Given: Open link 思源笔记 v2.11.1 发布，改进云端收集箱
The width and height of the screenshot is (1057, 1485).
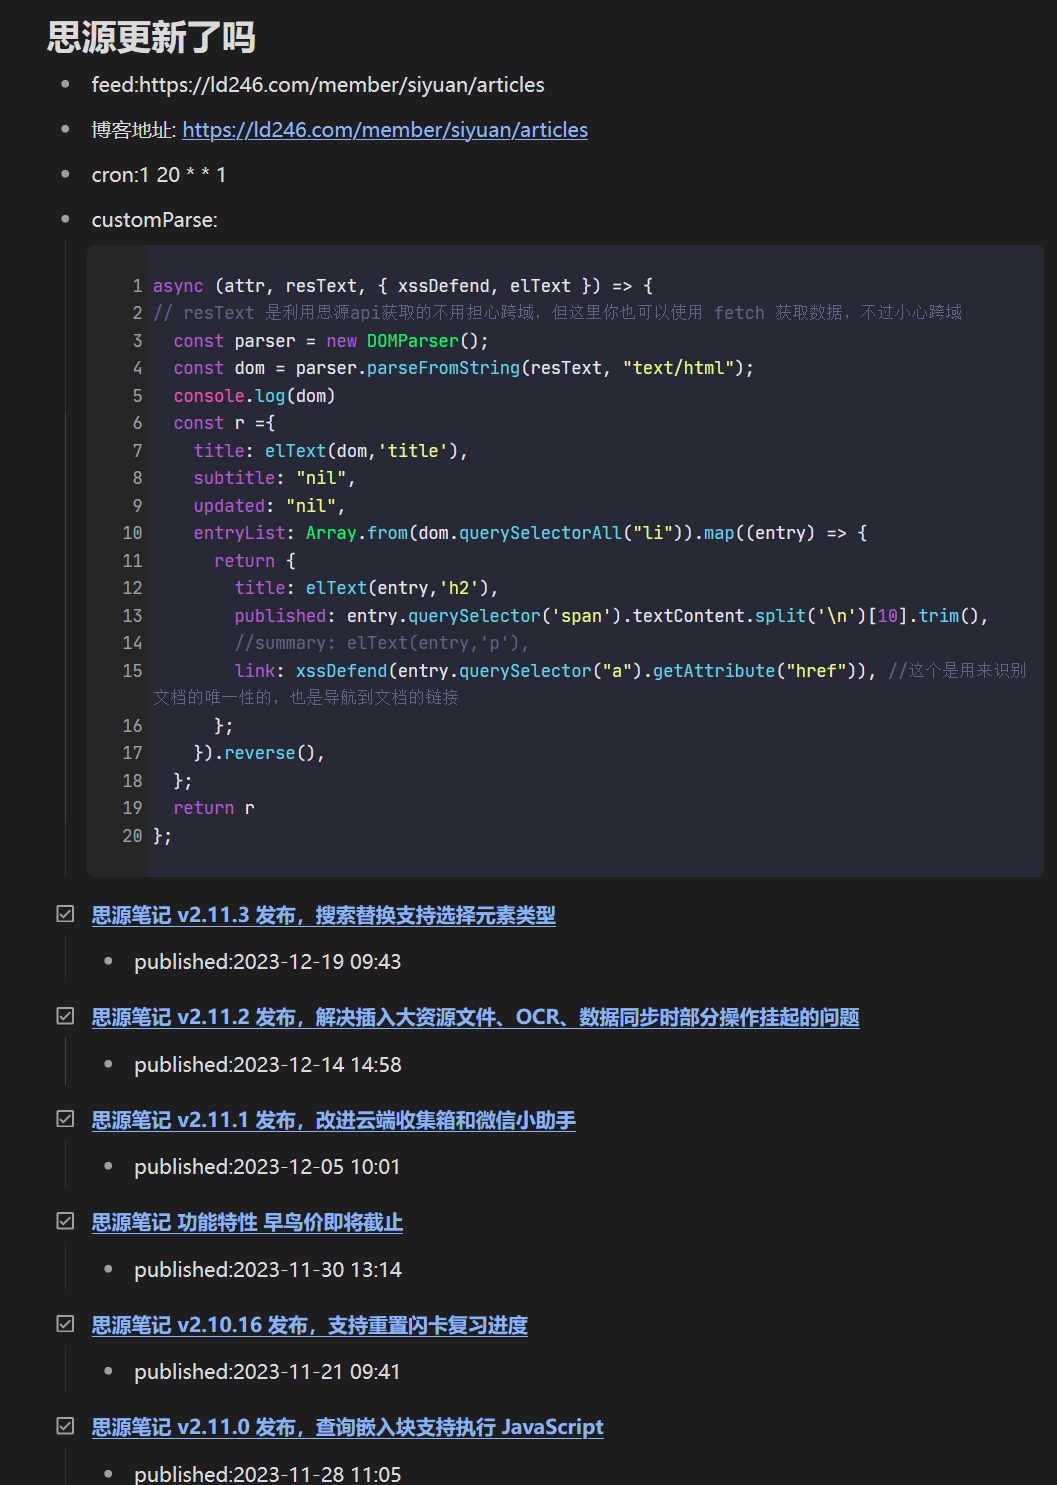Looking at the screenshot, I should [x=333, y=1120].
